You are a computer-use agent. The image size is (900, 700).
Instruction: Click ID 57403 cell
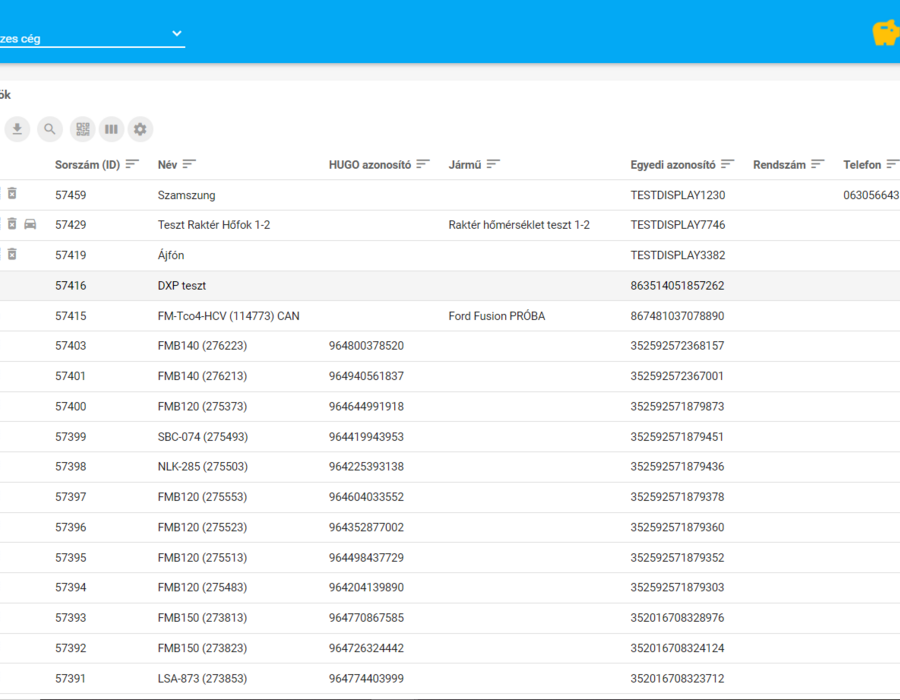click(x=71, y=346)
